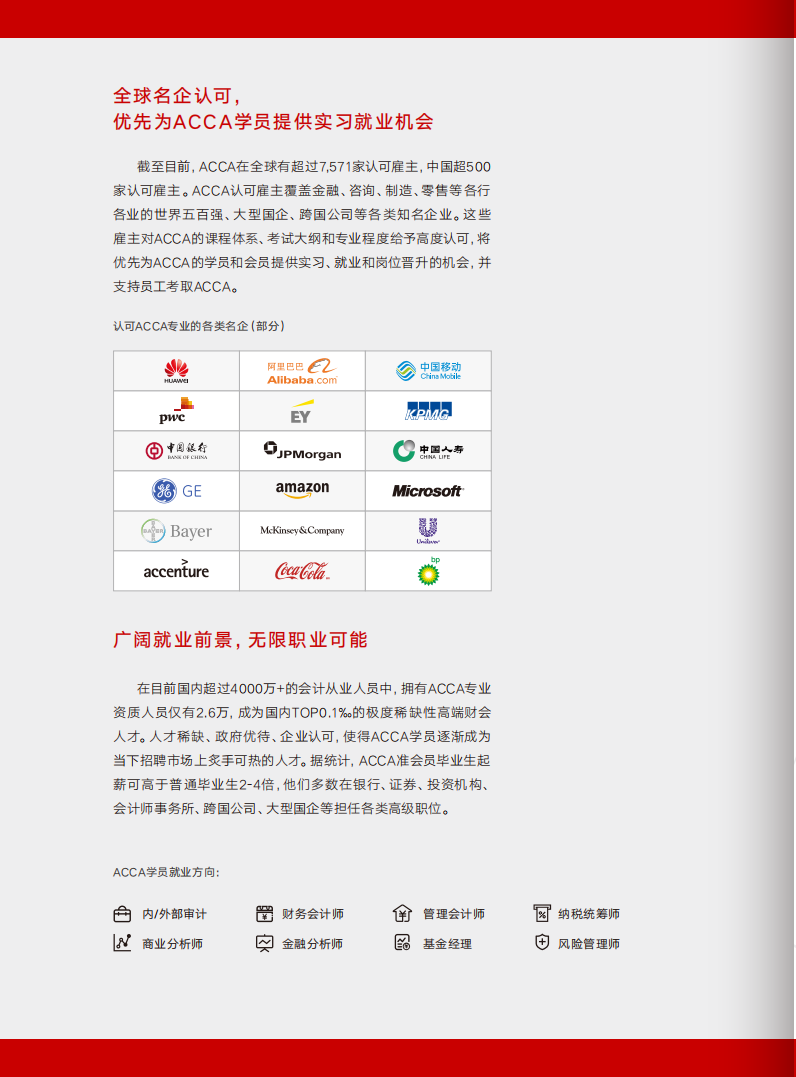The height and width of the screenshot is (1077, 796).
Task: Click line starting 会计师事务所、跨国公司
Action: (x=282, y=809)
